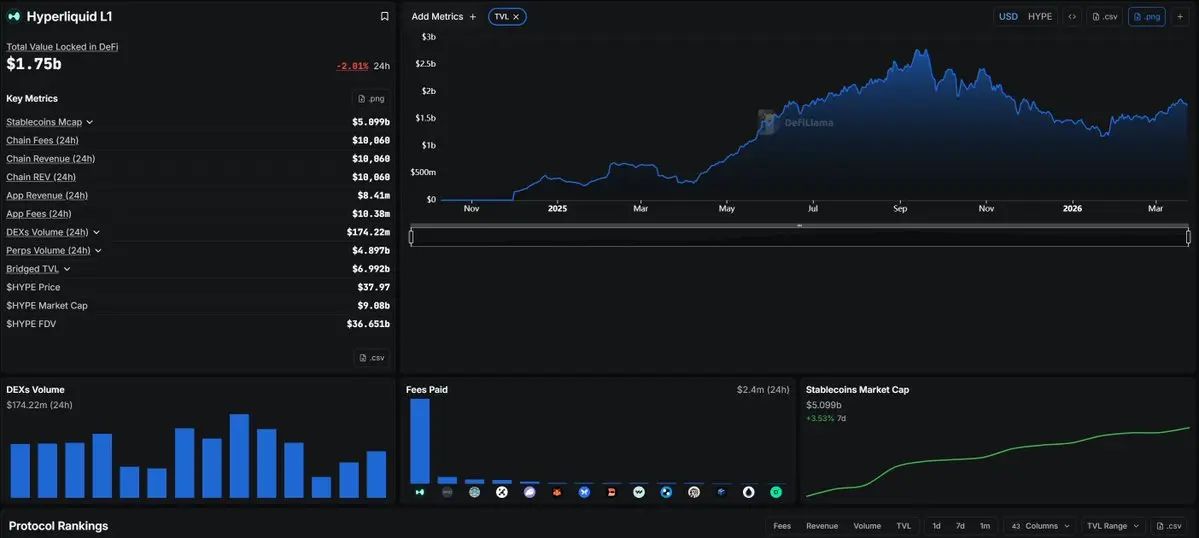This screenshot has width=1199, height=538.
Task: Set rankings period to 7d
Action: 960,526
